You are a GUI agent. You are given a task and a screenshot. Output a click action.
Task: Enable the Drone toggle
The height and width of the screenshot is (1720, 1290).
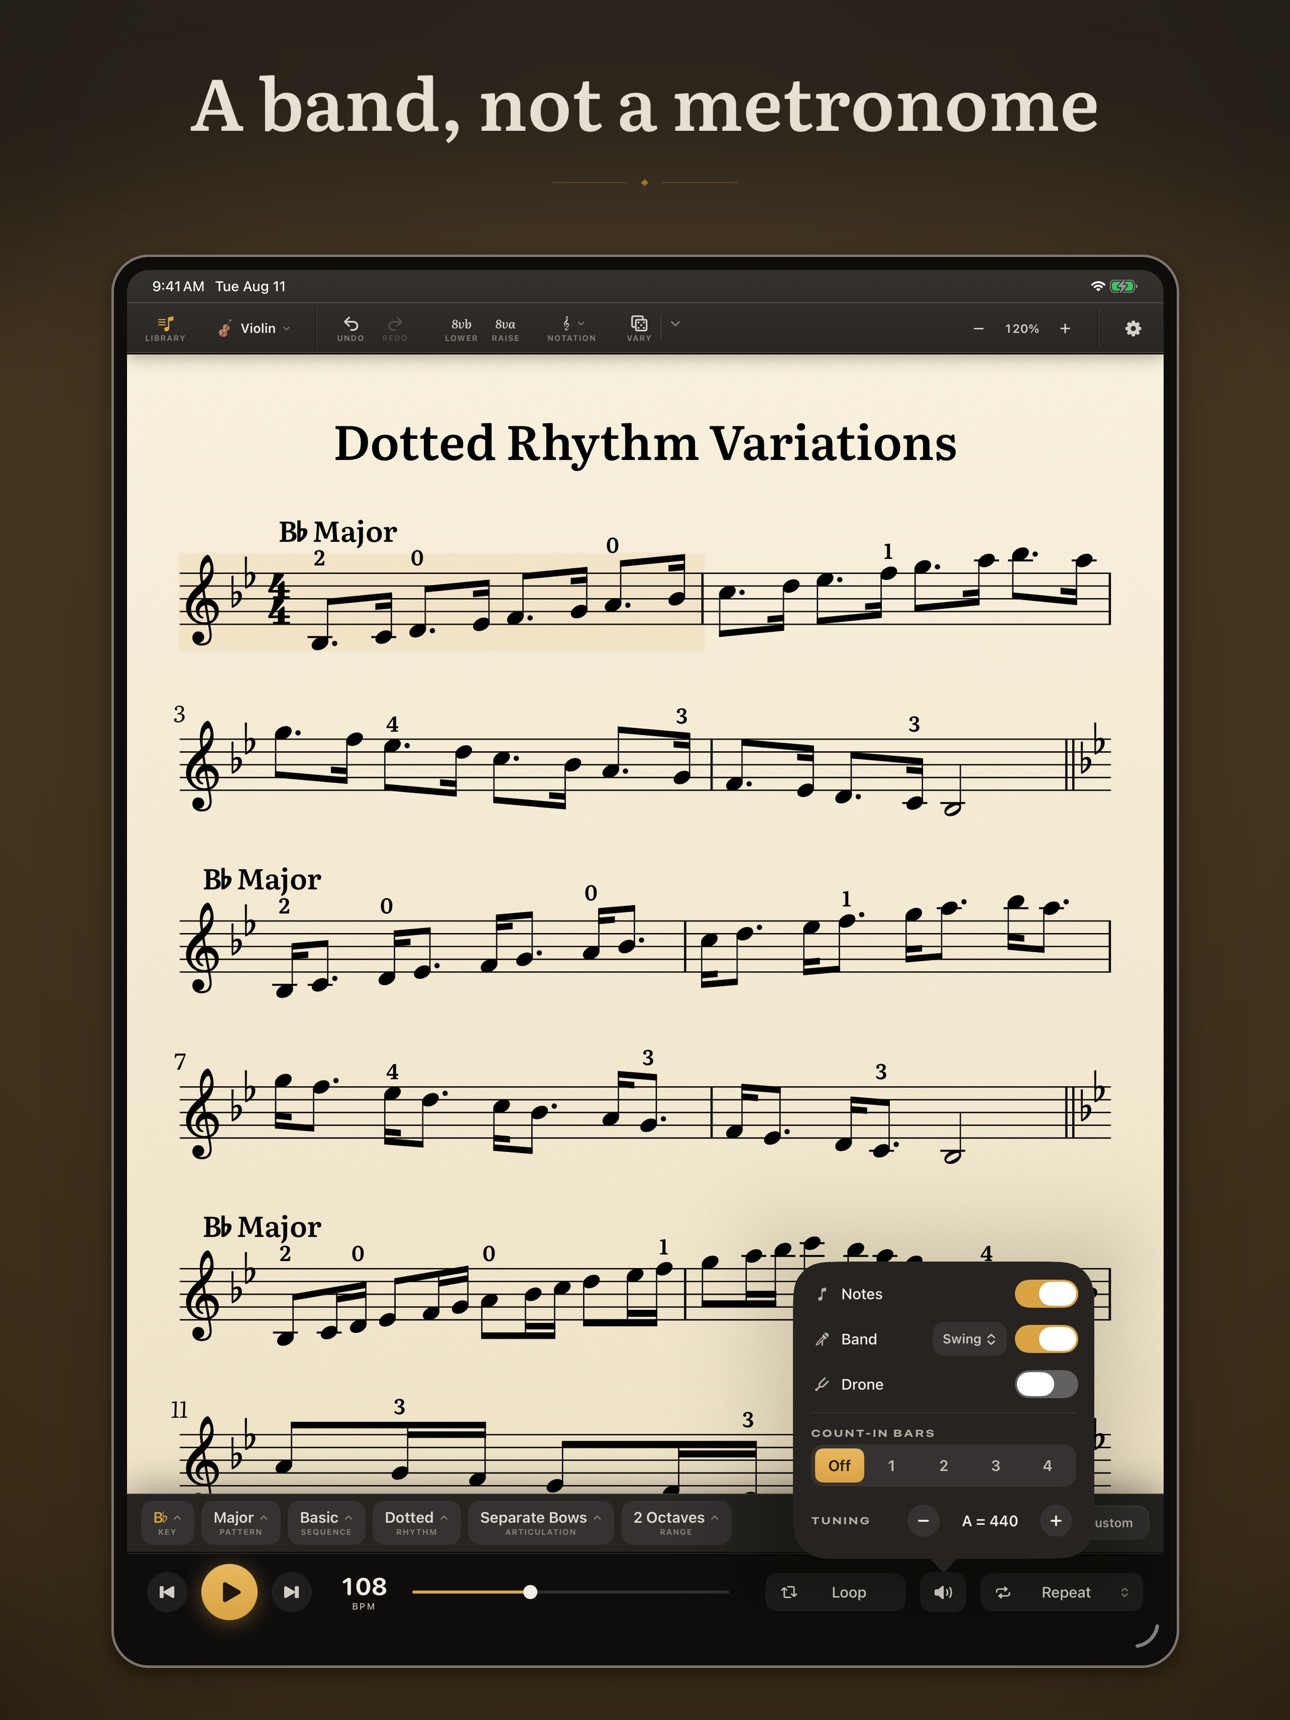[1046, 1384]
